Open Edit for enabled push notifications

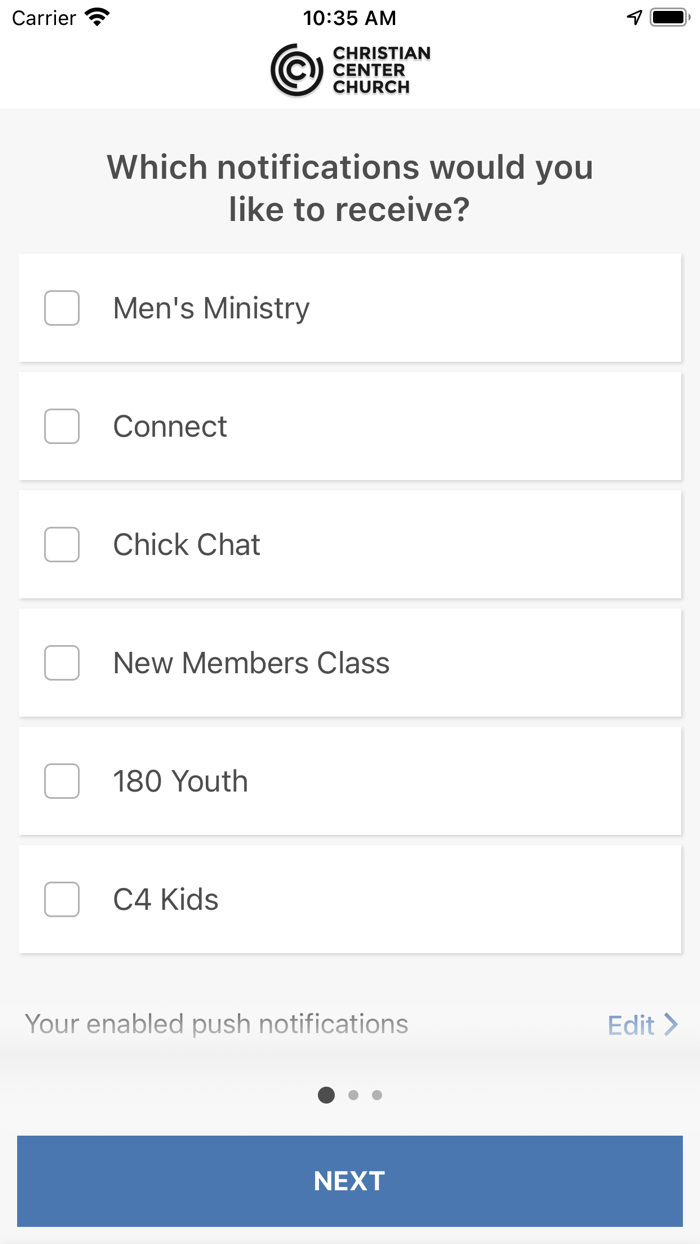(x=631, y=1025)
